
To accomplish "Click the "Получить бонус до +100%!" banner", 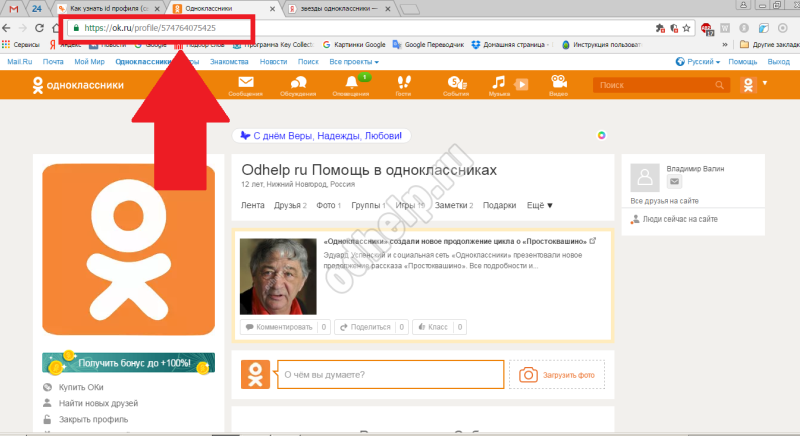I will (129, 363).
